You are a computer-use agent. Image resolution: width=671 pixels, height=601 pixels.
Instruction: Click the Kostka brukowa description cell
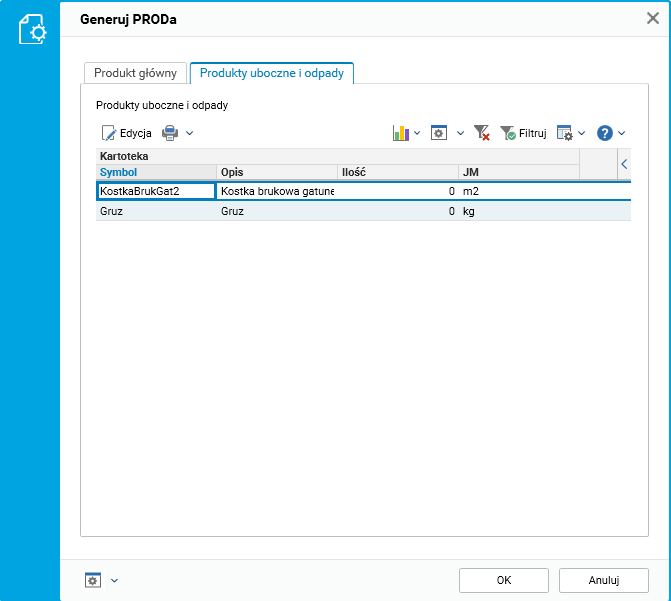[x=277, y=191]
